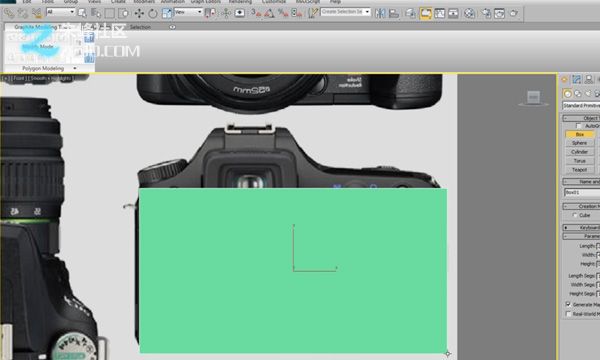Open the Curve Editor icon
Screen dimensions: 600x360
440,14
